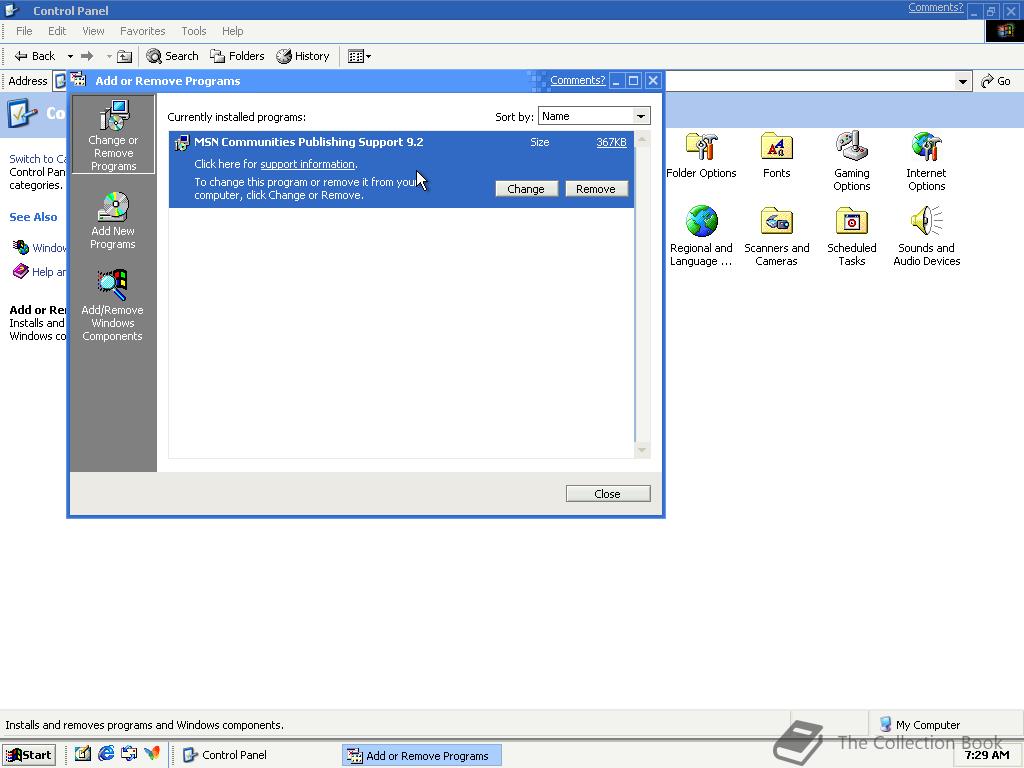
Task: Click scroll up arrow of programs list
Action: [642, 139]
